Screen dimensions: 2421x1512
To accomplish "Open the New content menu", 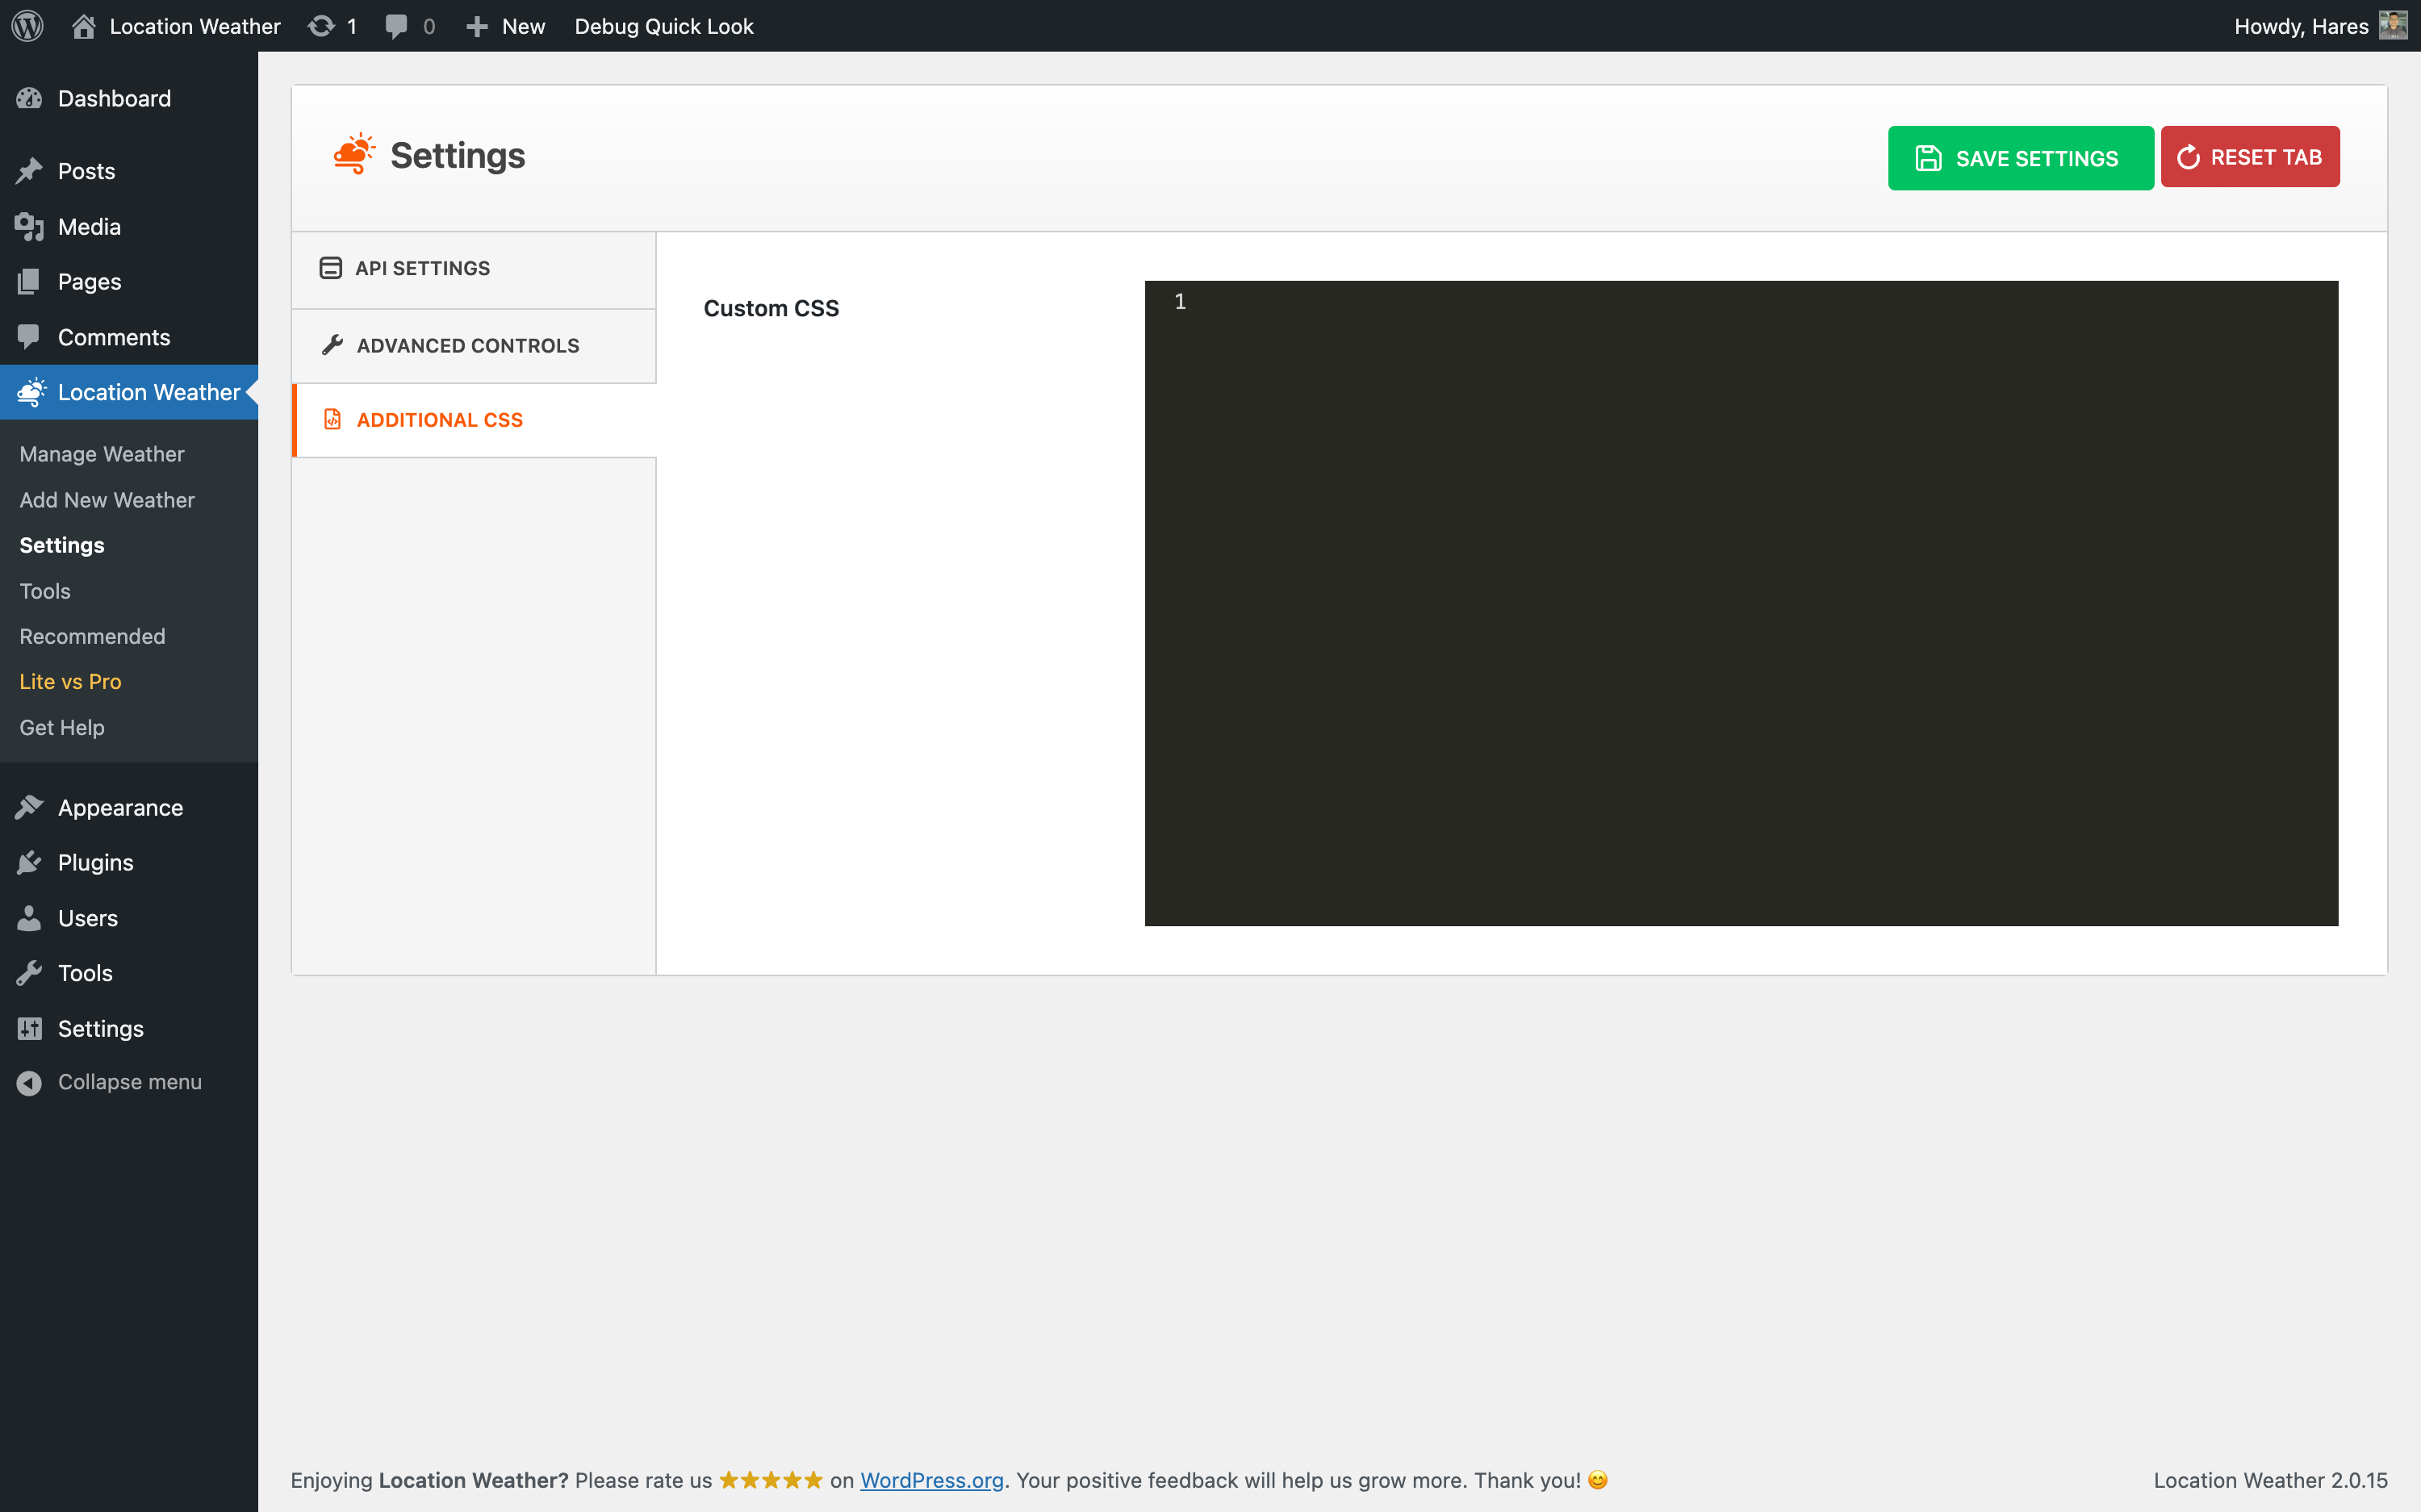I will click(x=506, y=26).
